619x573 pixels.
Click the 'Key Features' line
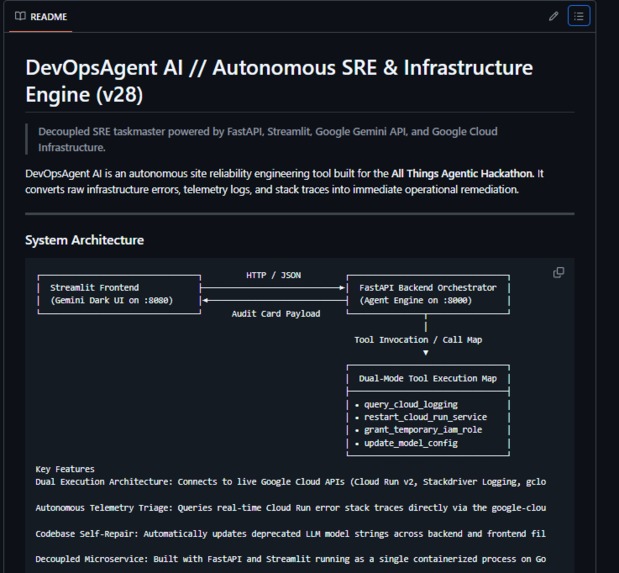pos(65,469)
